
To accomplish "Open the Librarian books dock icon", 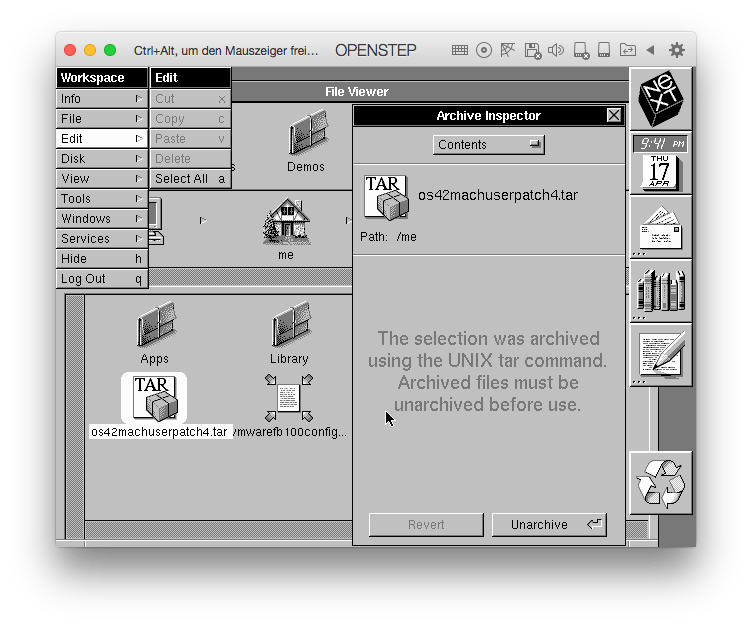I will 661,291.
